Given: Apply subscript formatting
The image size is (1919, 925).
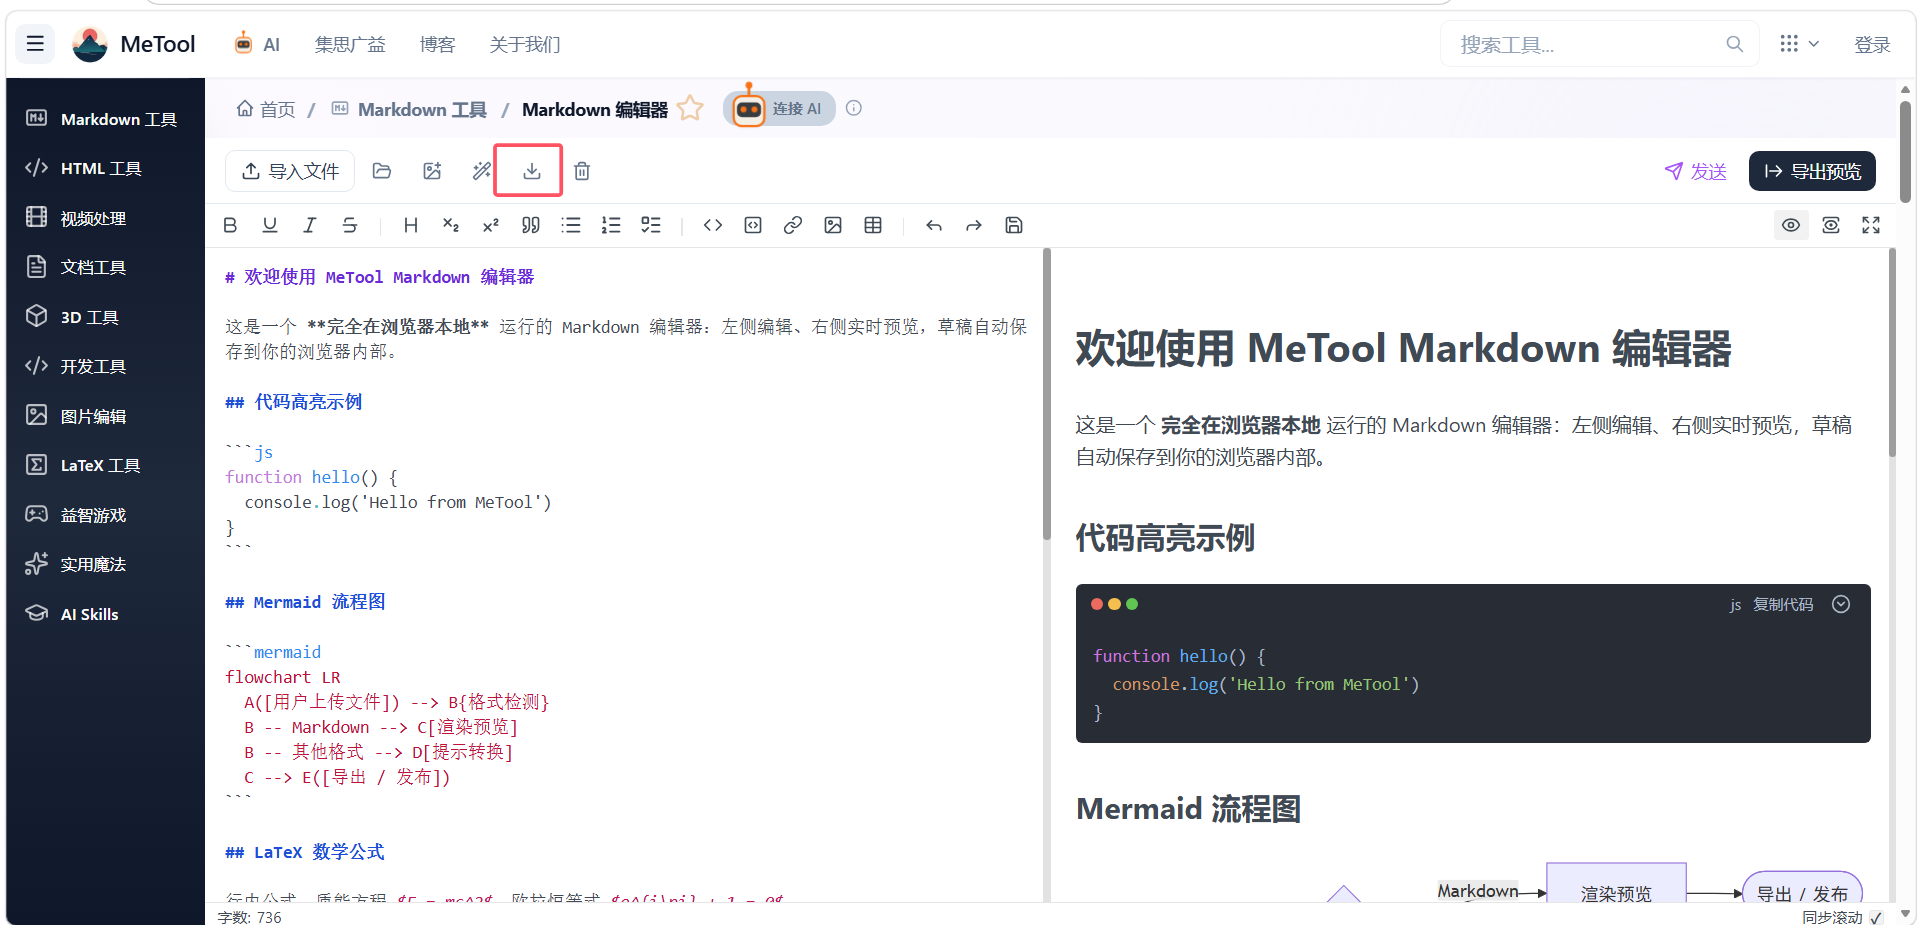Looking at the screenshot, I should coord(451,225).
